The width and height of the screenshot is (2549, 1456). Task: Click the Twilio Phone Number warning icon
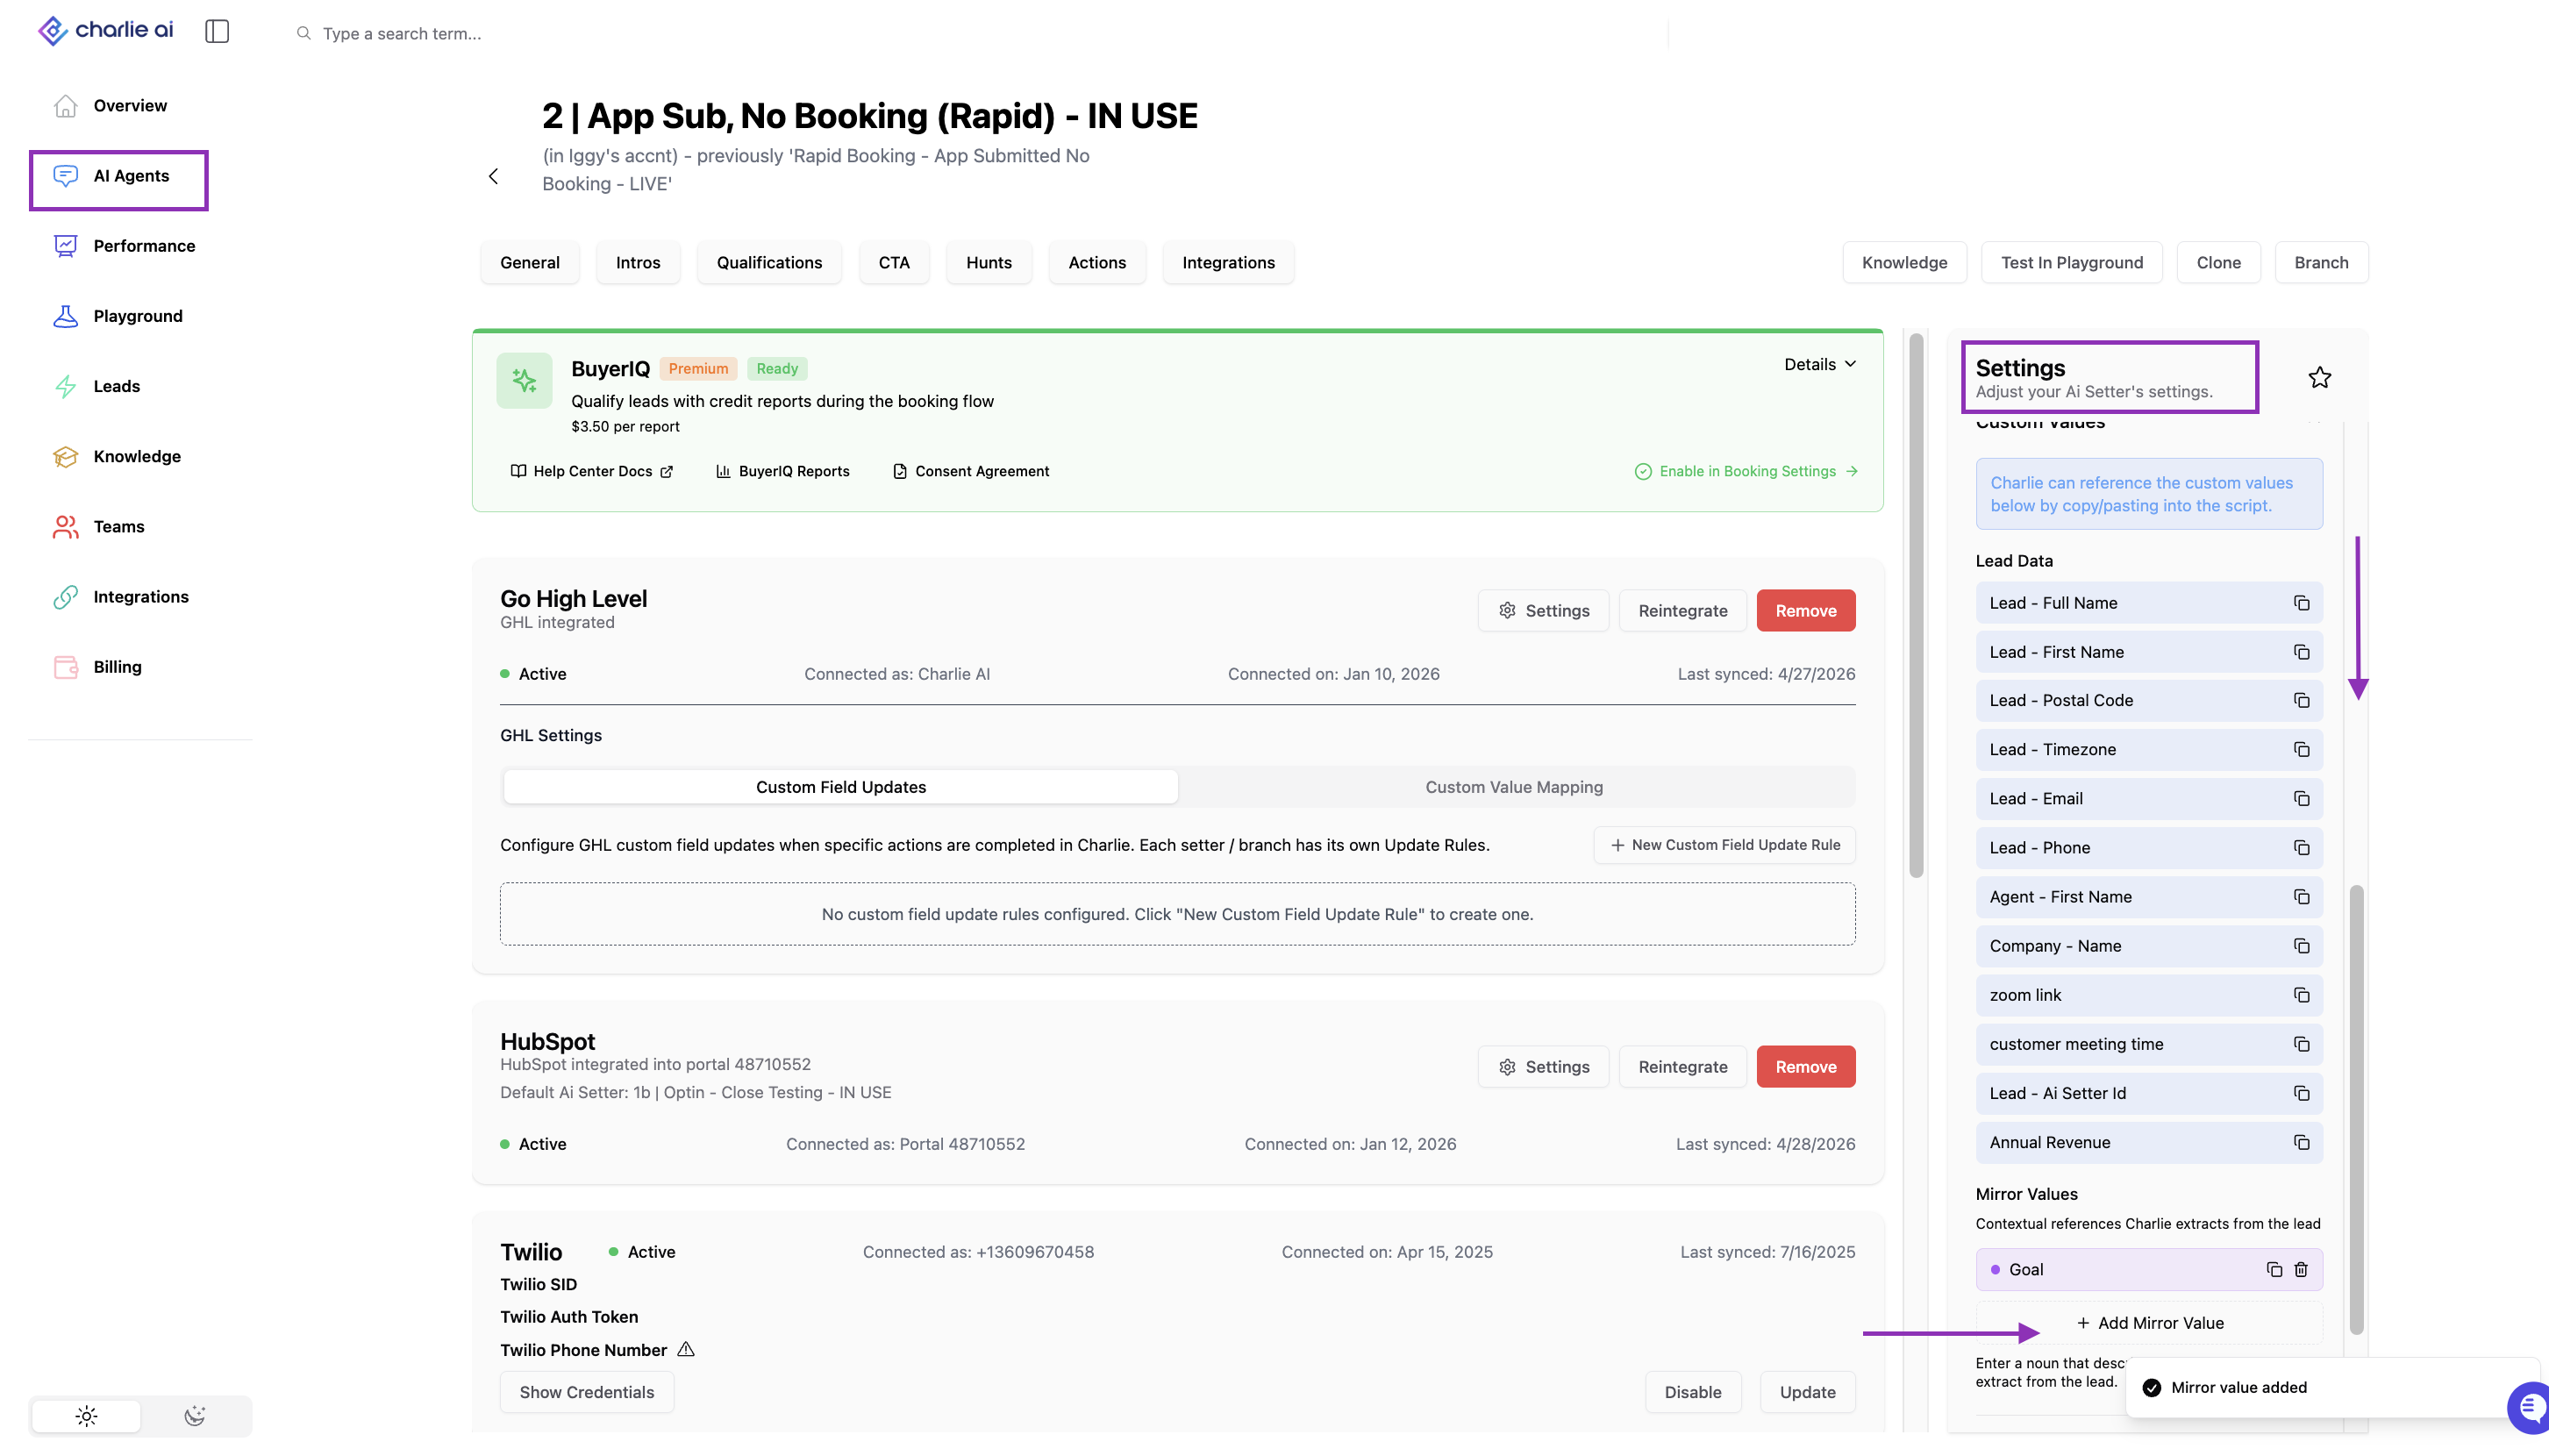(x=686, y=1349)
